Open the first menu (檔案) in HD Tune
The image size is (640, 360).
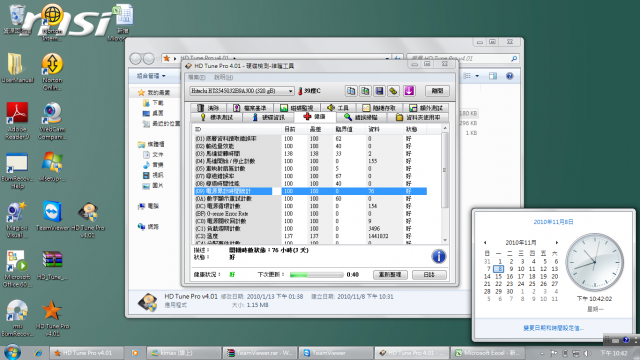[196, 77]
